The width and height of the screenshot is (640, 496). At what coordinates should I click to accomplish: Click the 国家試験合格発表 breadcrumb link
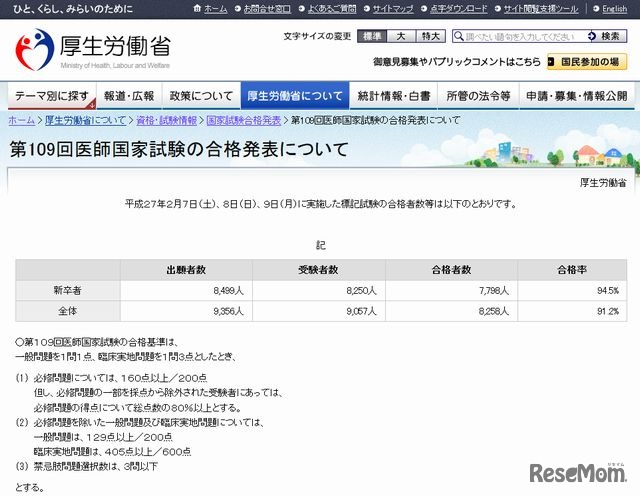pos(243,120)
